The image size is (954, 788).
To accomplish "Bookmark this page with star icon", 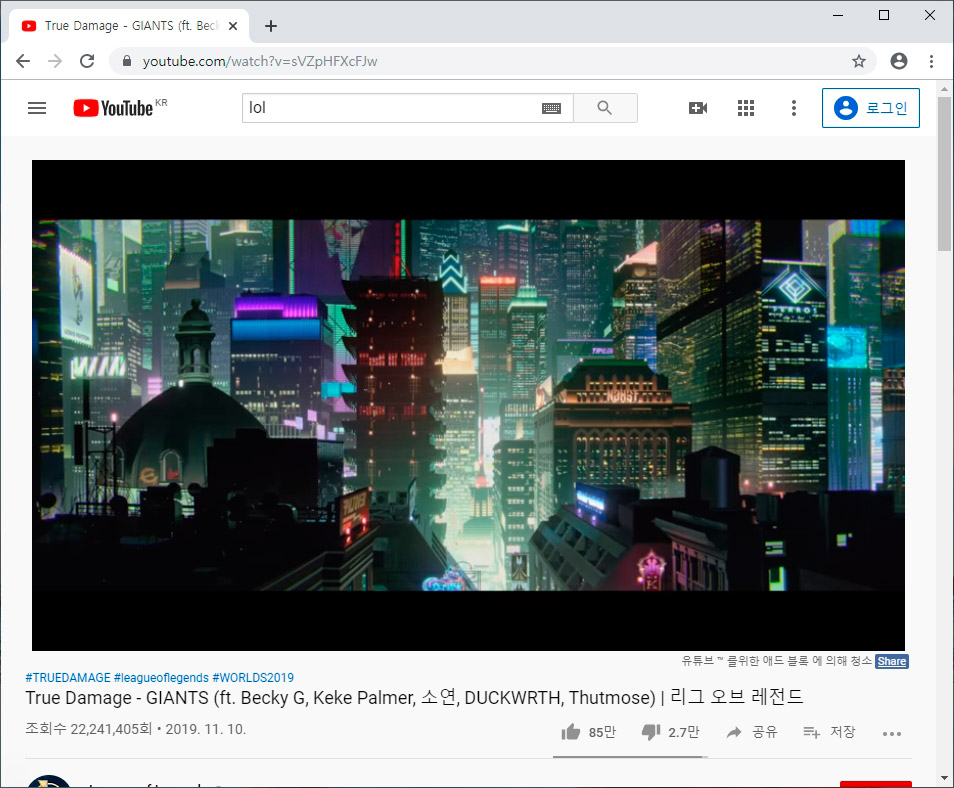I will [858, 61].
